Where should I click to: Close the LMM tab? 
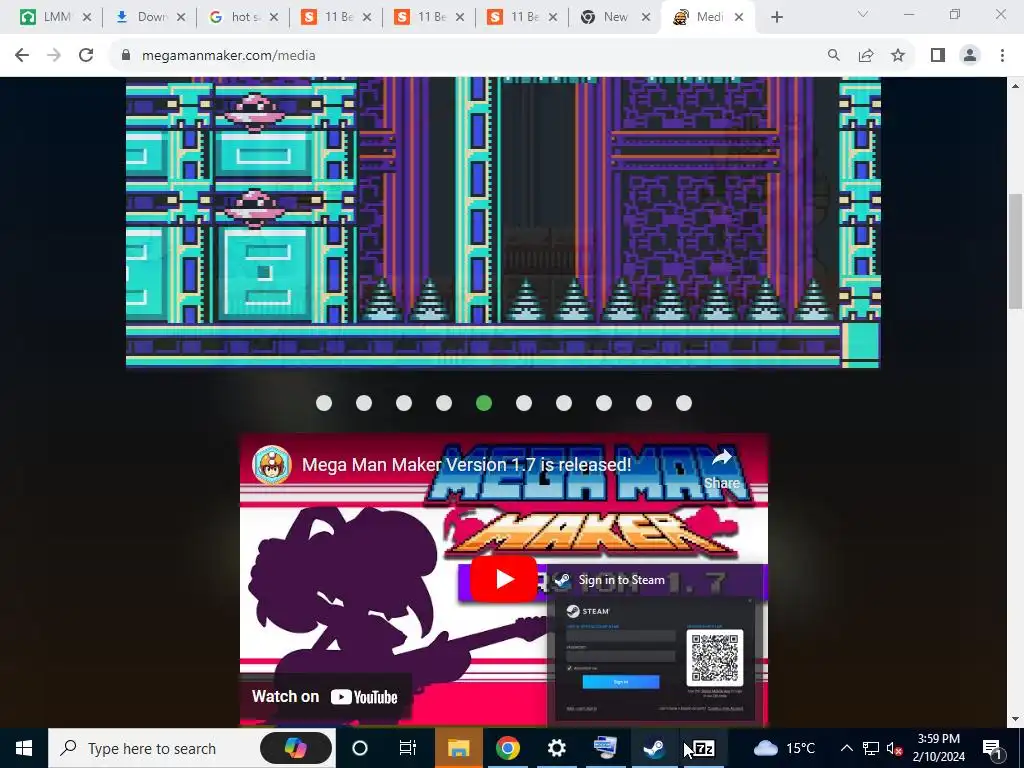coord(87,18)
